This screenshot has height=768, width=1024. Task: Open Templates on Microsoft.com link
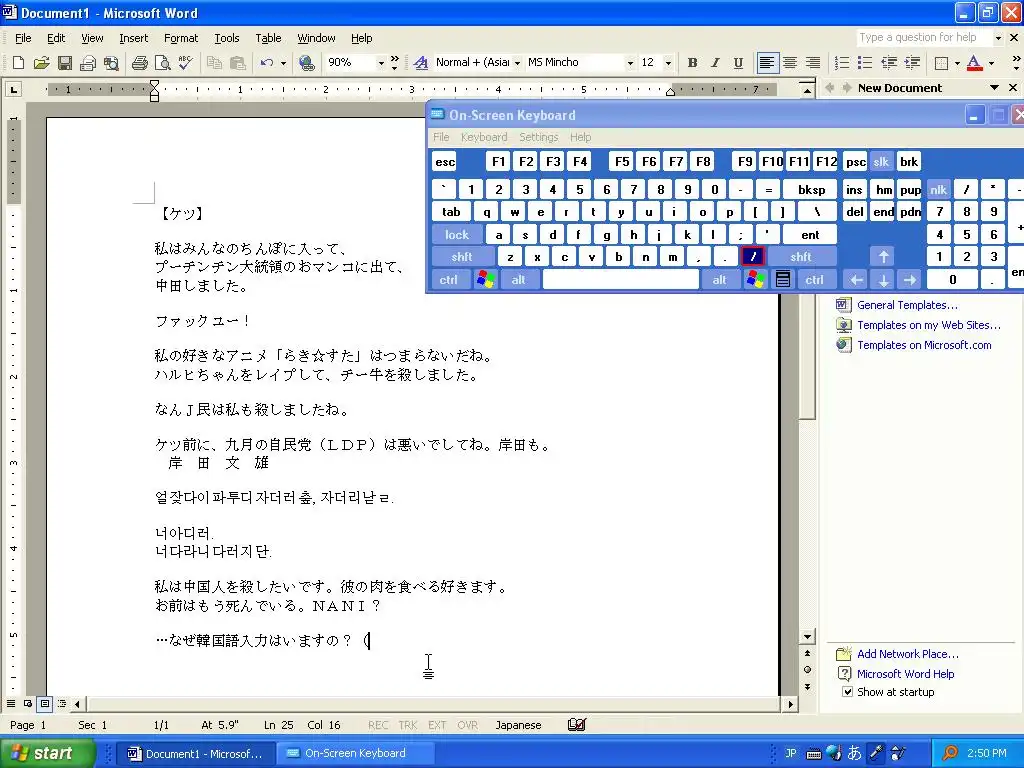pos(924,345)
